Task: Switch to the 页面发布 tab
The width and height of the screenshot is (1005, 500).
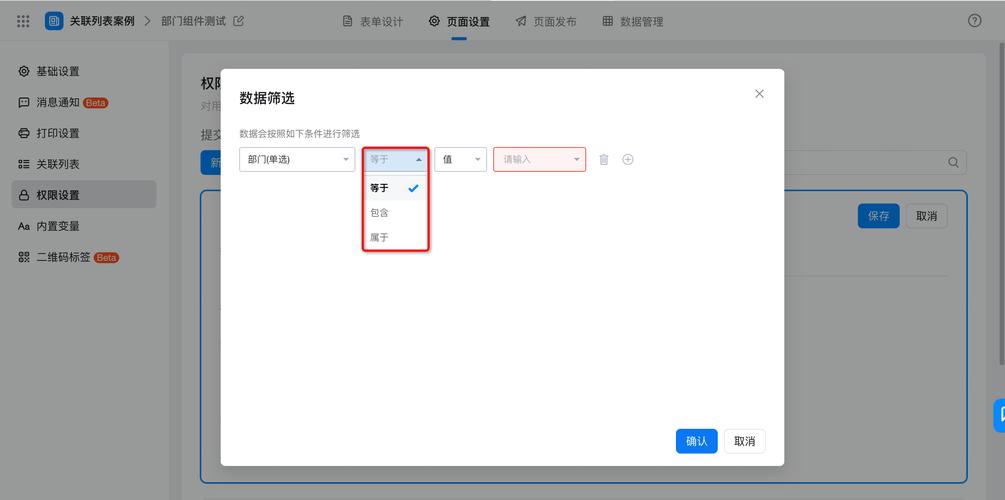Action: [x=545, y=21]
